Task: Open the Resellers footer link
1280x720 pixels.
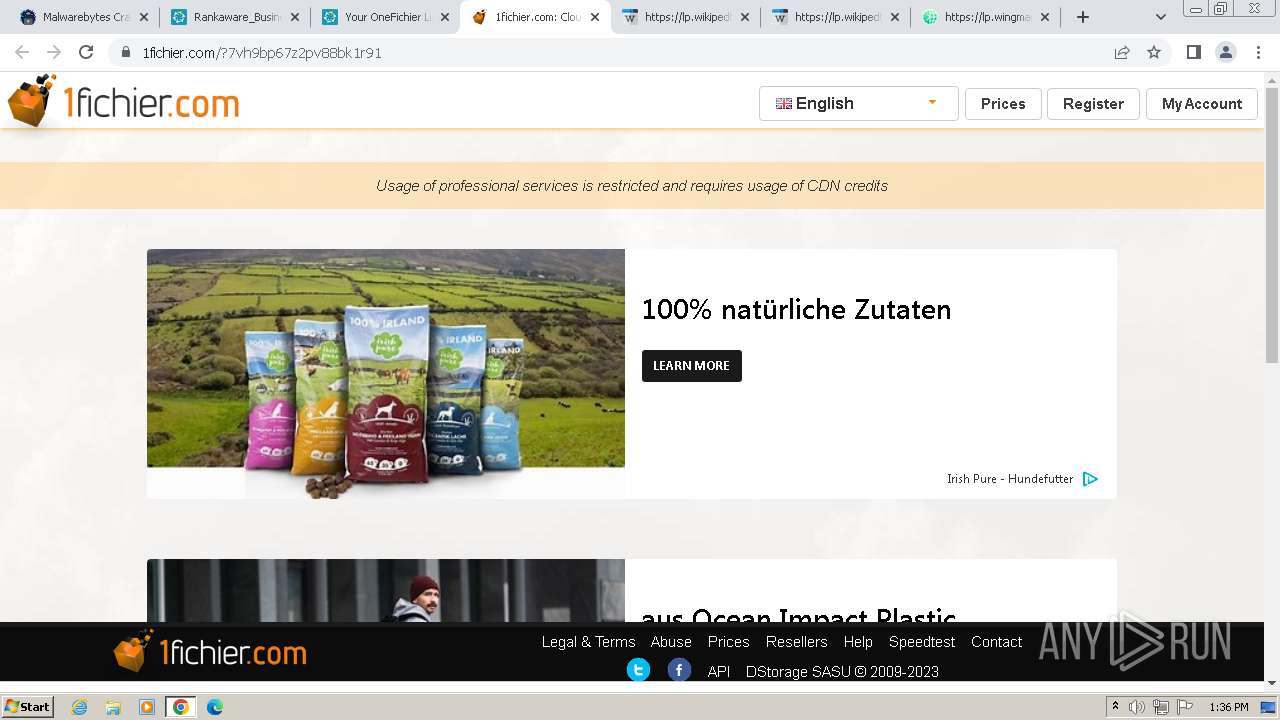Action: pyautogui.click(x=796, y=642)
